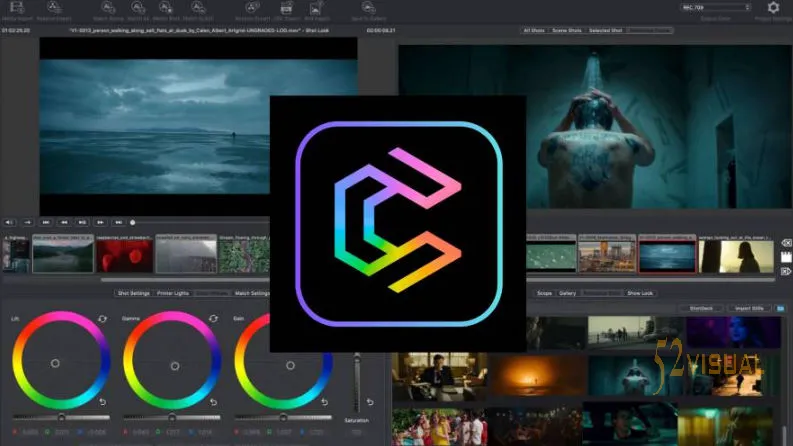The width and height of the screenshot is (793, 446).
Task: Click the vertical Saturation slider
Action: pos(357,382)
